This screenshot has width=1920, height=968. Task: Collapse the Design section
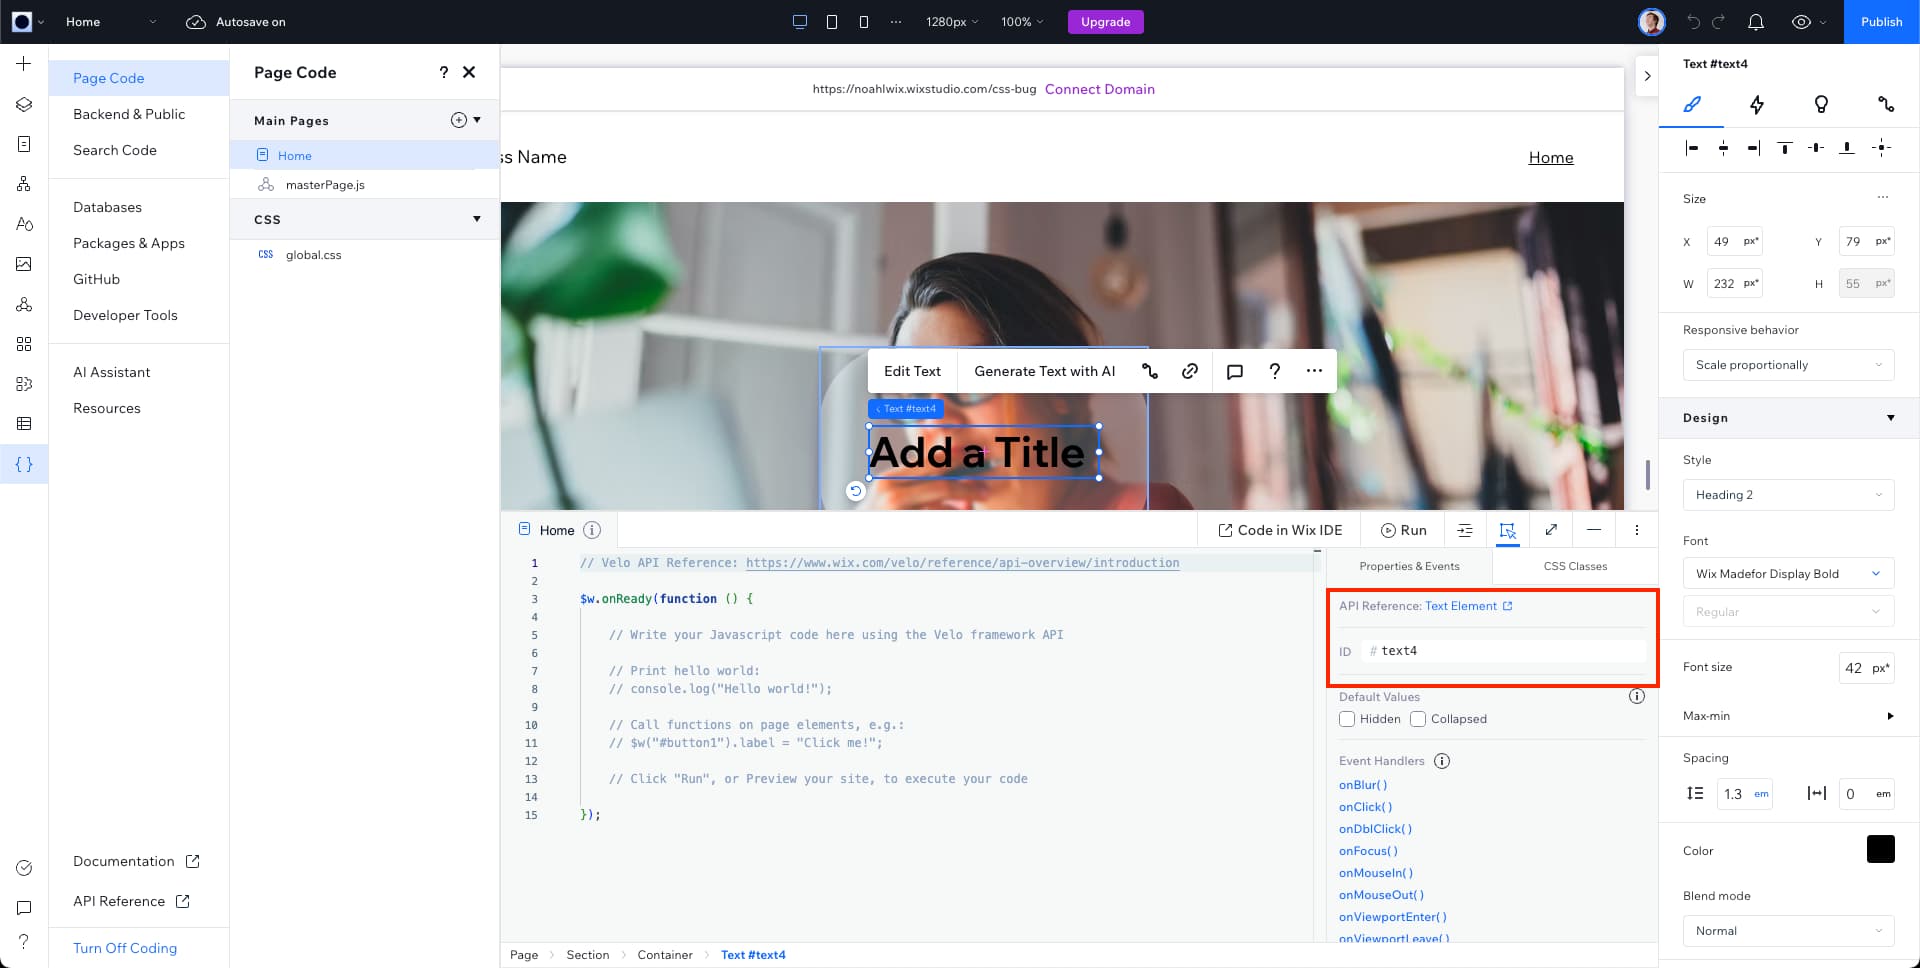coord(1890,418)
